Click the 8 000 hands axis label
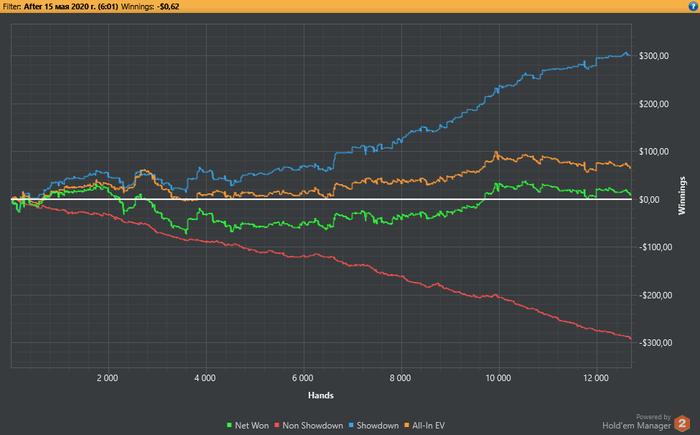The width and height of the screenshot is (700, 435). [400, 378]
